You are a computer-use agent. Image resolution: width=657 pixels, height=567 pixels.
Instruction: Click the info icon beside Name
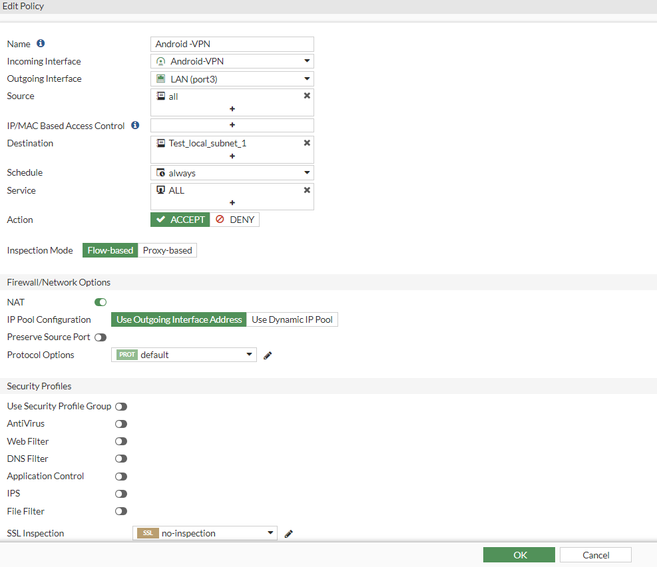point(41,44)
